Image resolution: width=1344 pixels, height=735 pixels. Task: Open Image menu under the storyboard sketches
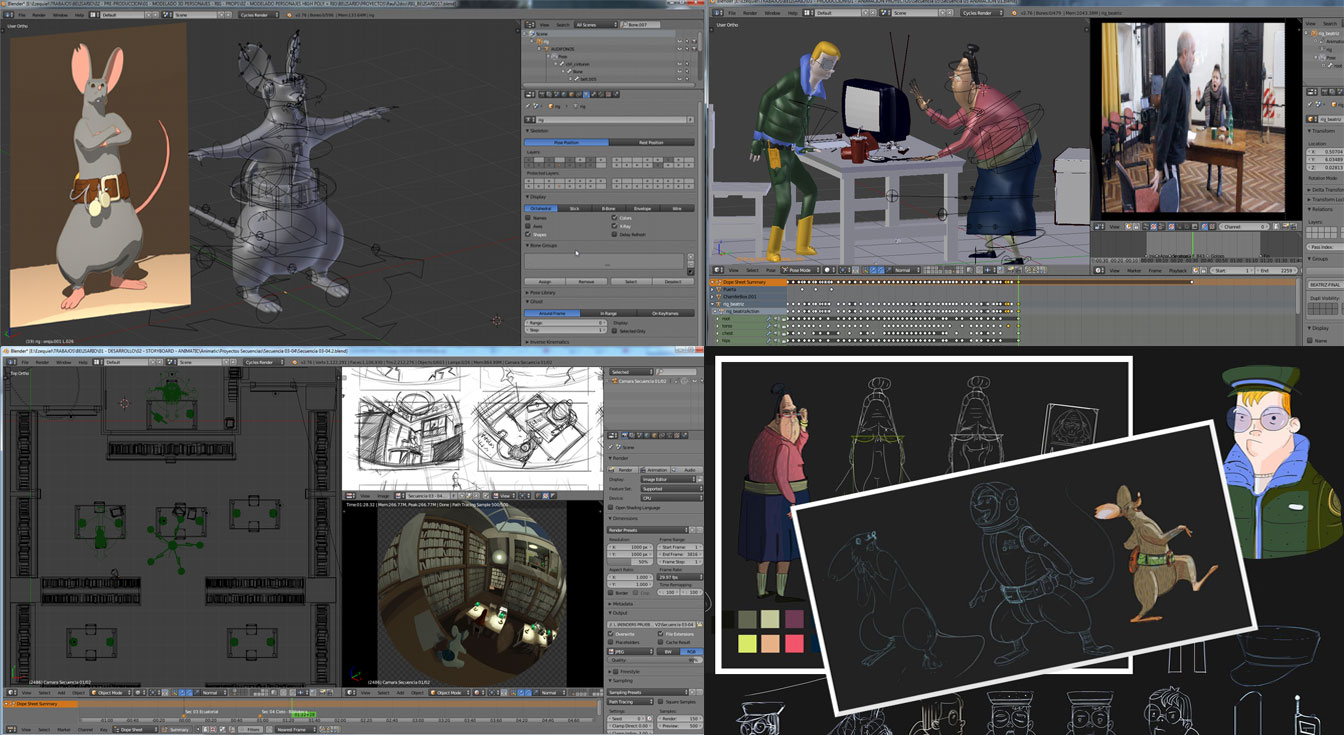click(x=383, y=495)
